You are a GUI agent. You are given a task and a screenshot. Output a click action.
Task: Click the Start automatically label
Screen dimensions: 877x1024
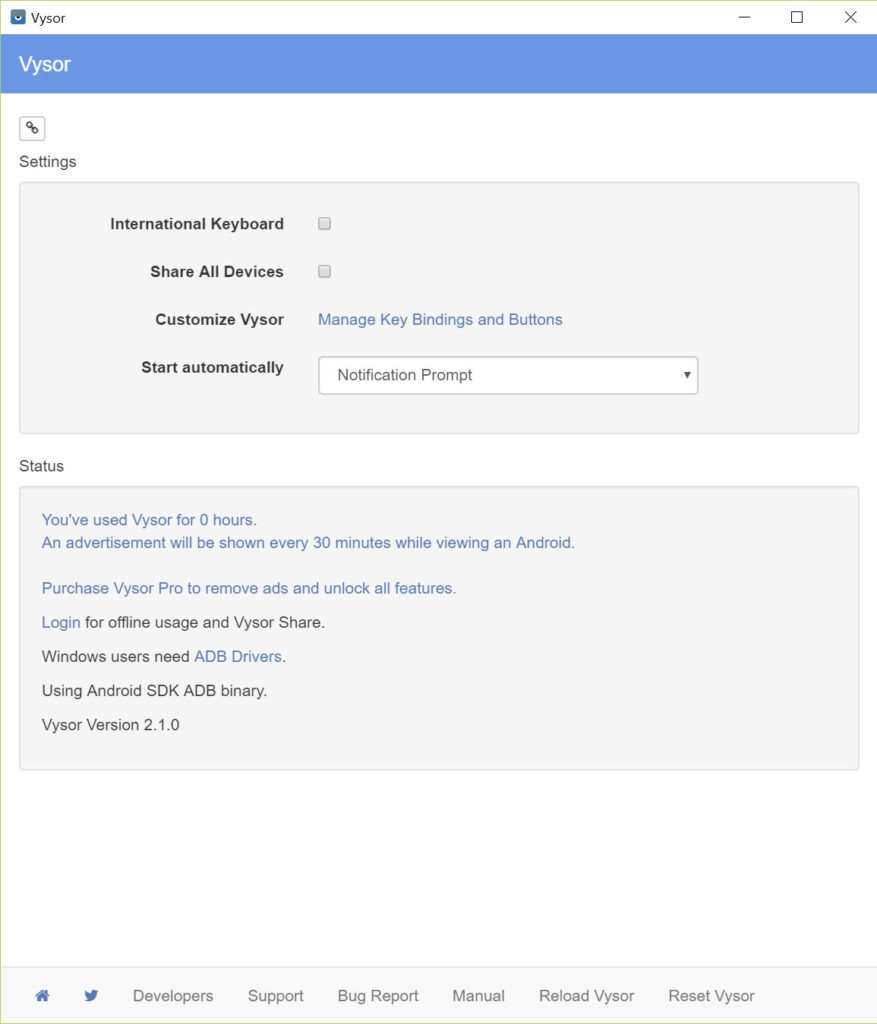(x=212, y=367)
